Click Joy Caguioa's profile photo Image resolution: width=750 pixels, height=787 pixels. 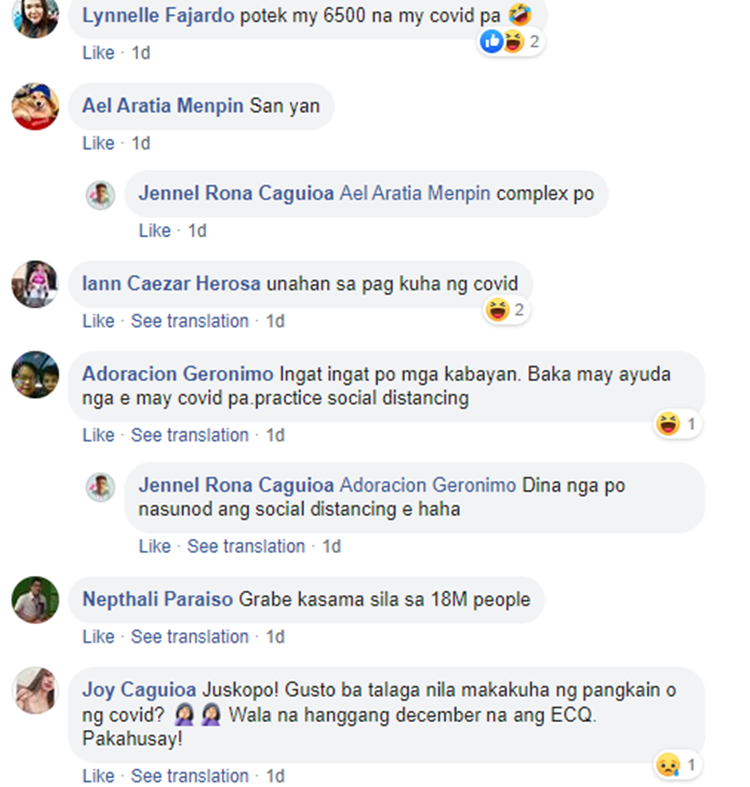(x=35, y=690)
